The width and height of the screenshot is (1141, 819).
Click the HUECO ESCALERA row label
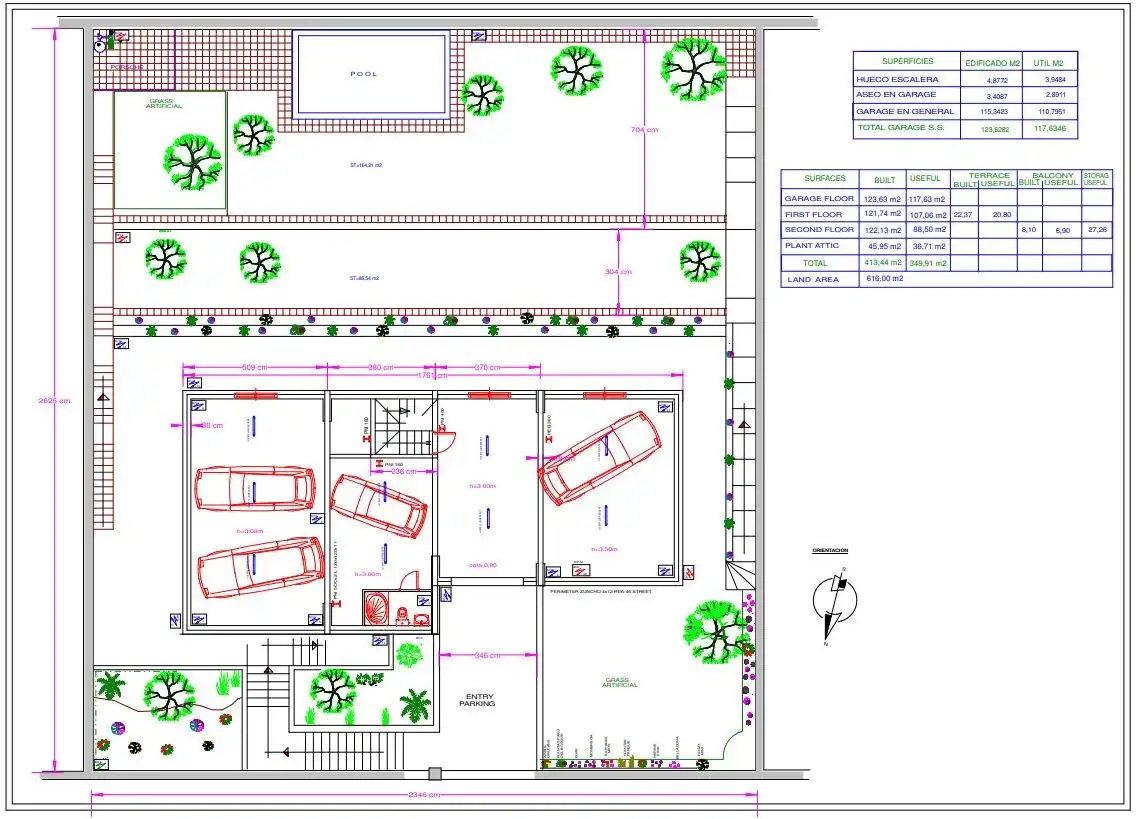click(x=897, y=79)
